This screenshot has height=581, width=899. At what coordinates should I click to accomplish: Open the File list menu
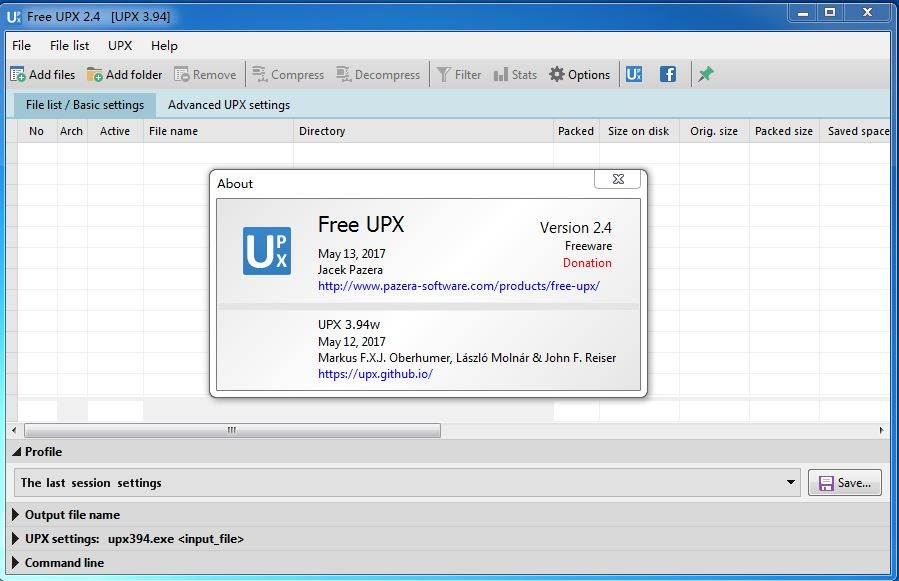69,45
